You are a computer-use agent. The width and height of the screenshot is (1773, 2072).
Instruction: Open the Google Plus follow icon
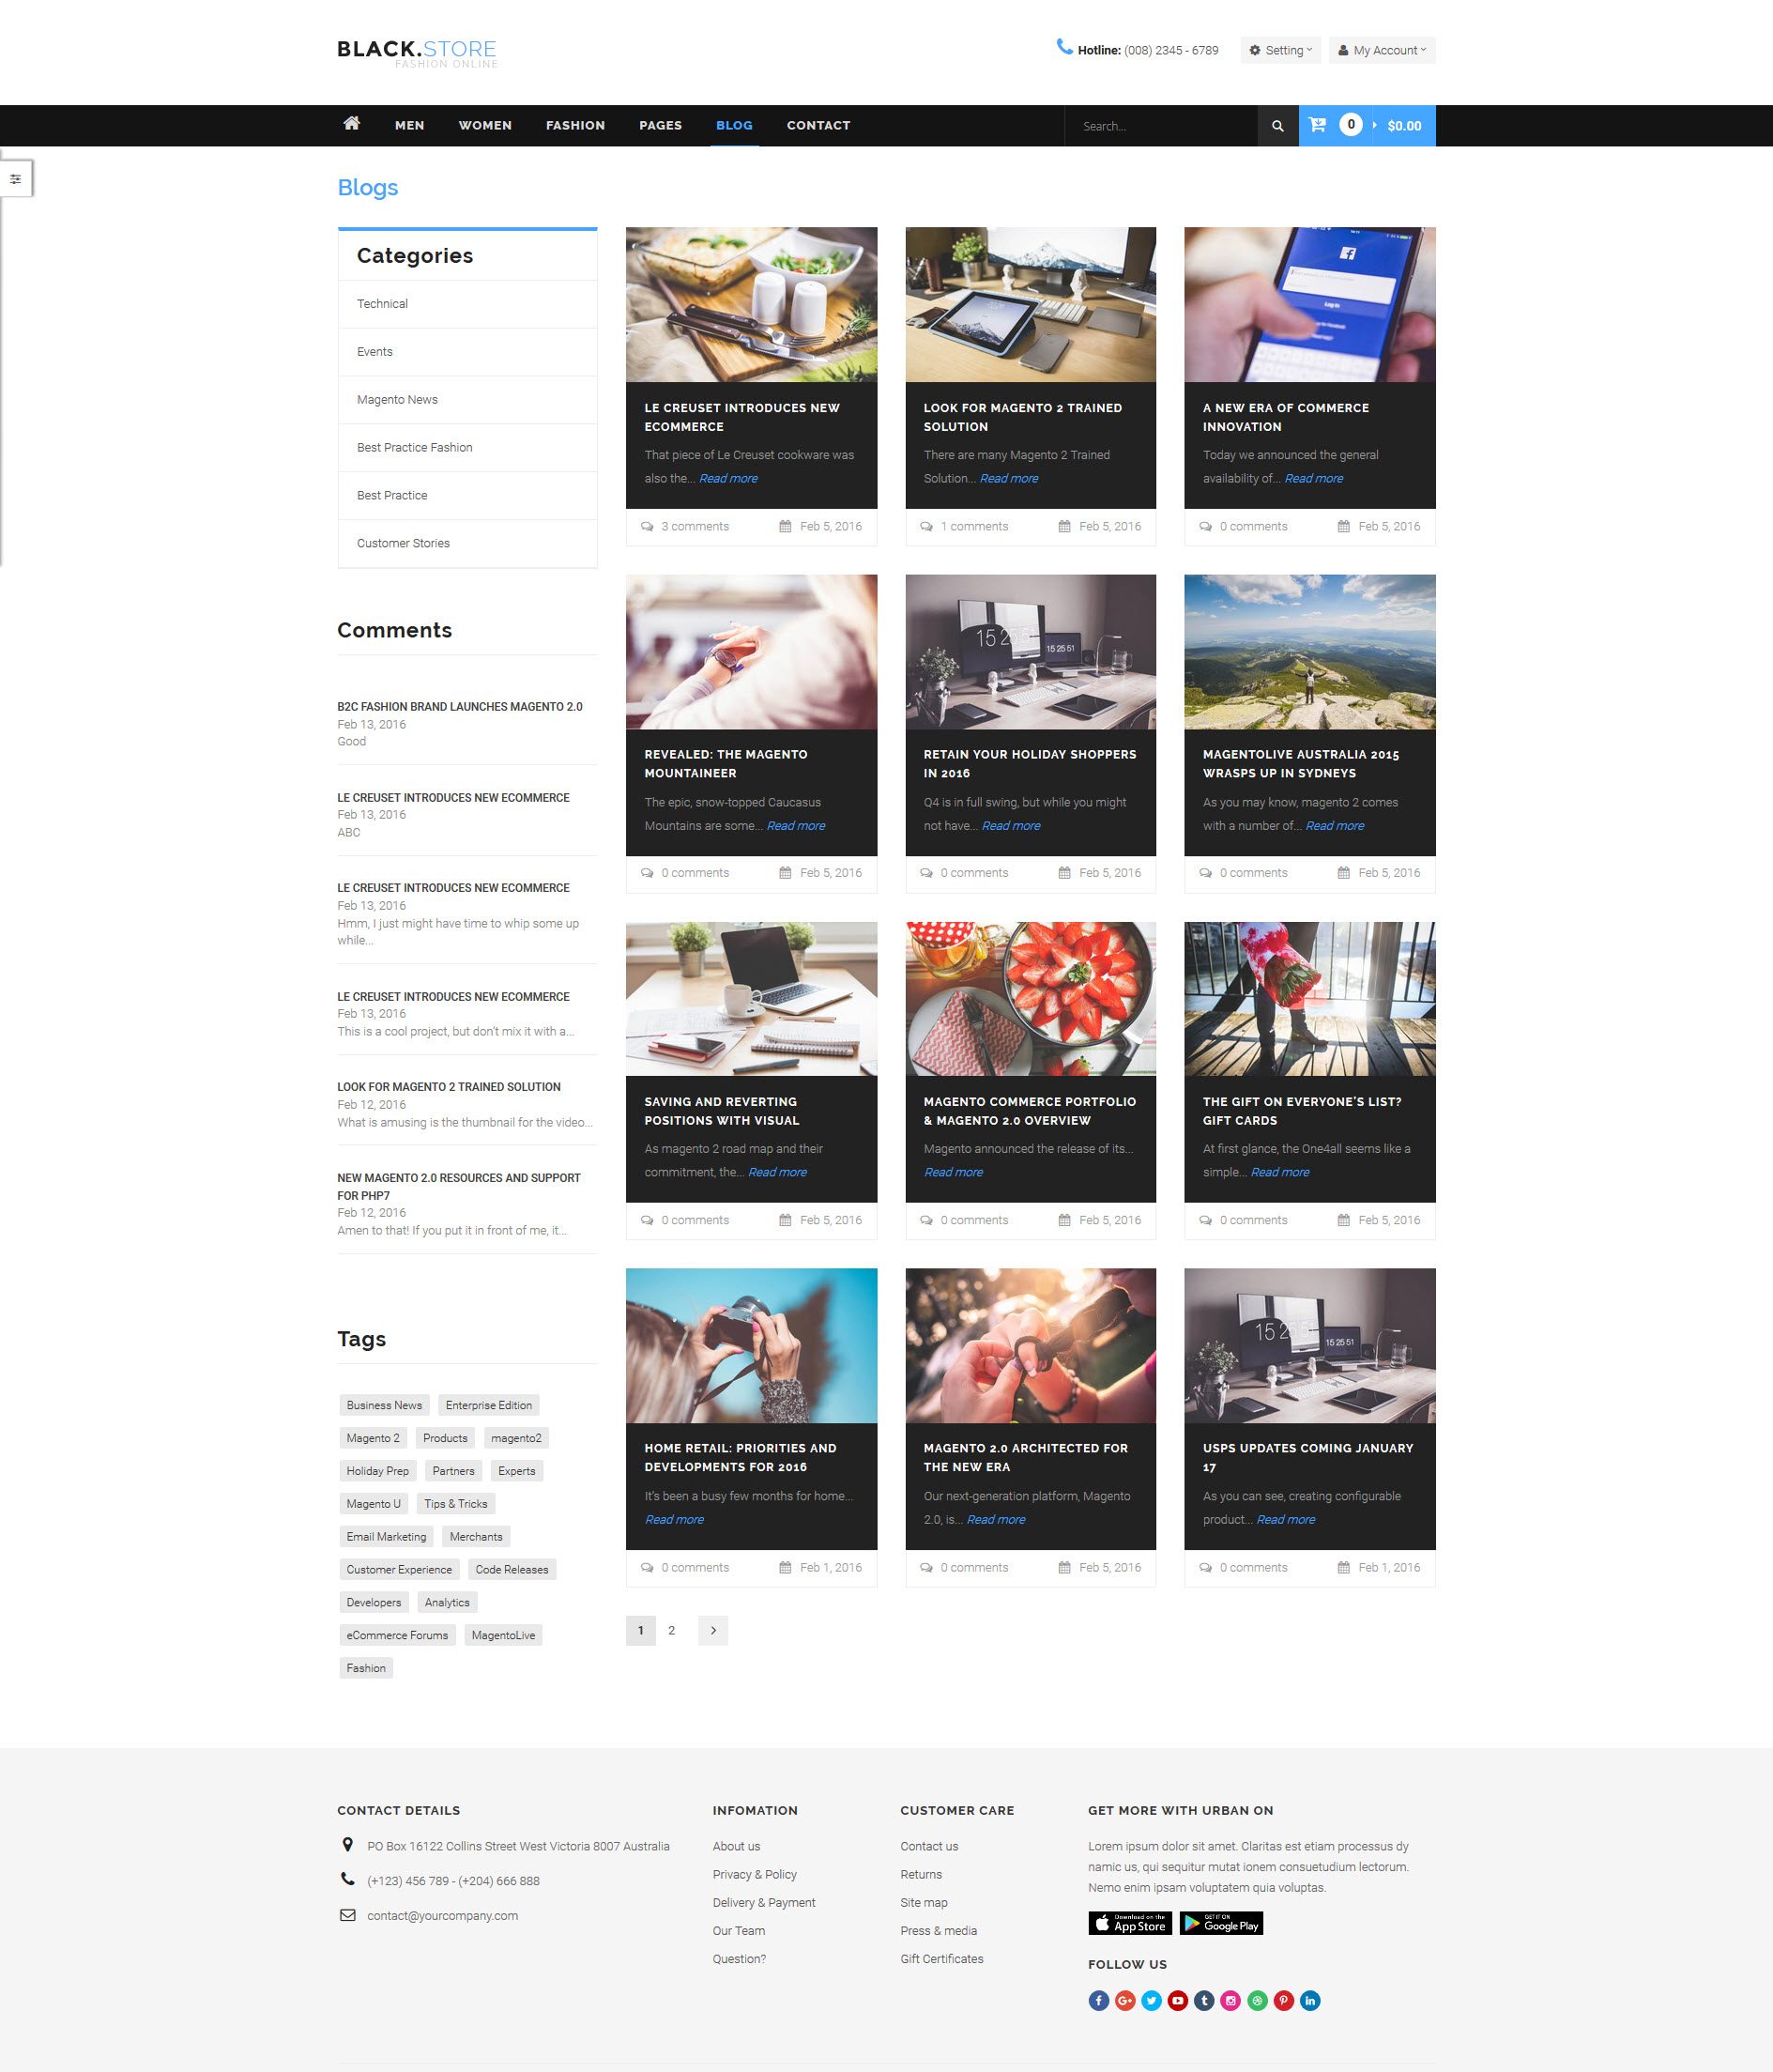click(x=1125, y=2000)
